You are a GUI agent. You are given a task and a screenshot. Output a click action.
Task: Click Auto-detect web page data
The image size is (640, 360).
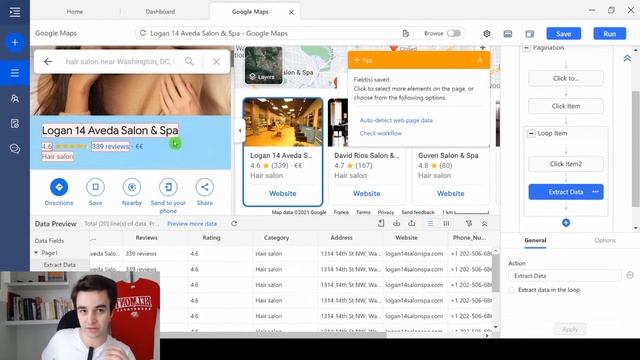pyautogui.click(x=396, y=120)
